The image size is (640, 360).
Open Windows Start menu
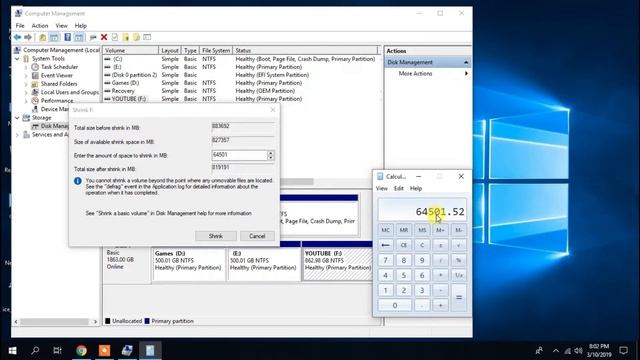coord(12,351)
